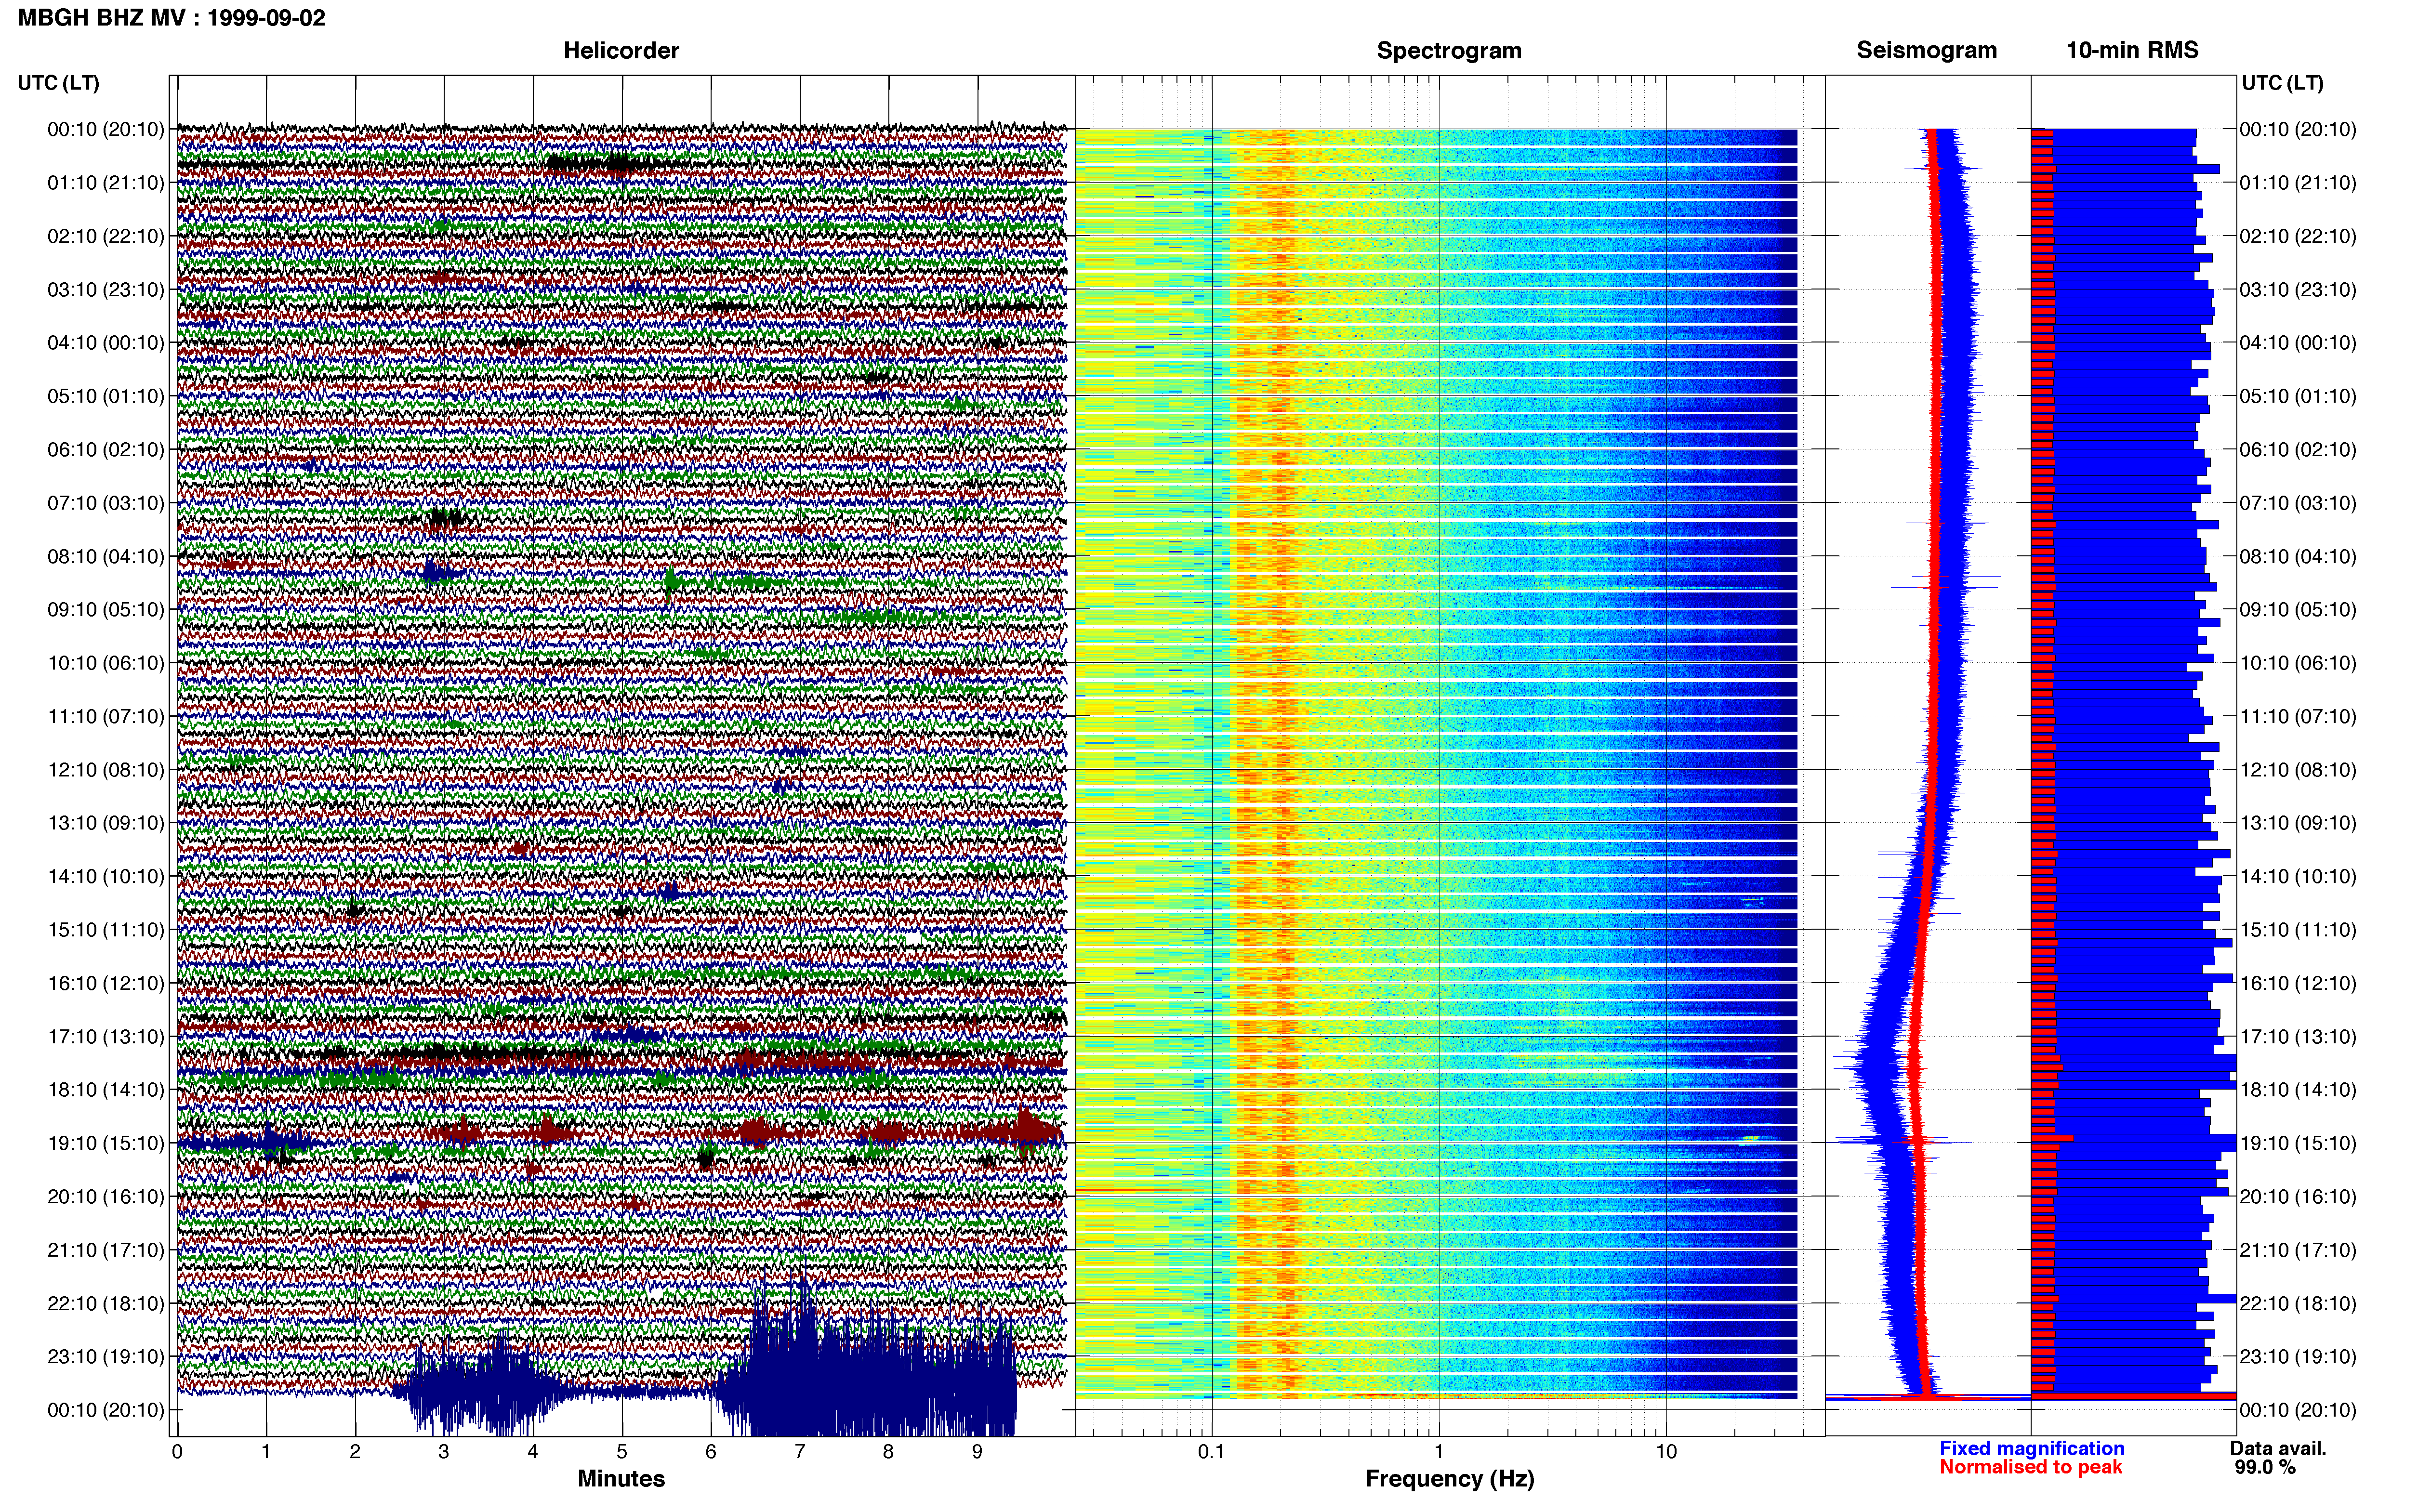Click the red 'Normalised to peak' legend text

pos(2030,1467)
